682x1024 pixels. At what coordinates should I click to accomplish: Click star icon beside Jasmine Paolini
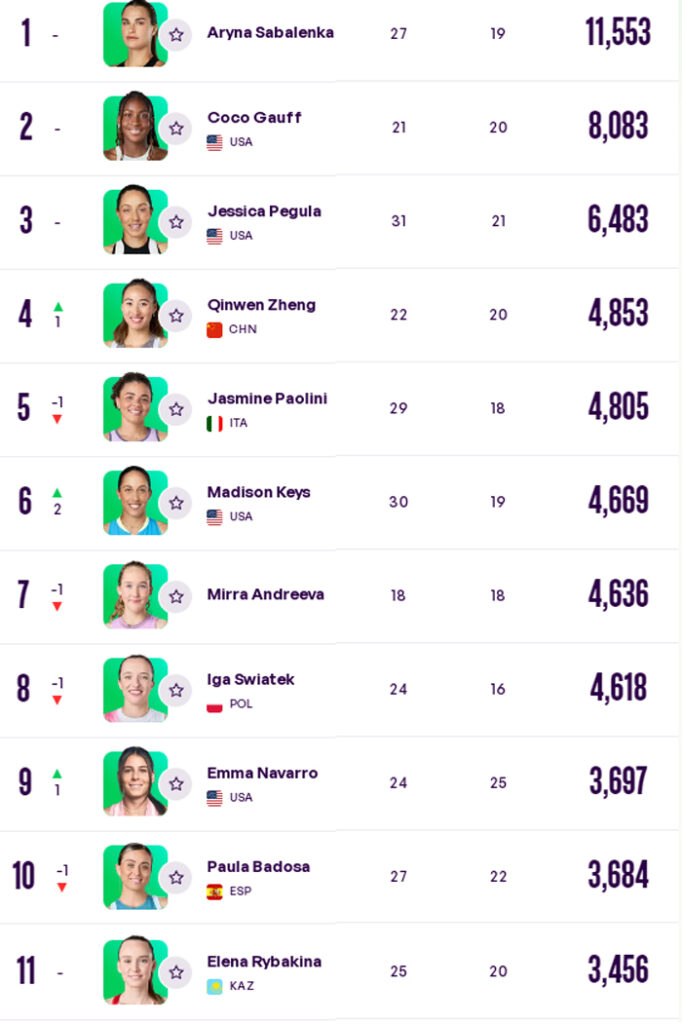[x=176, y=409]
